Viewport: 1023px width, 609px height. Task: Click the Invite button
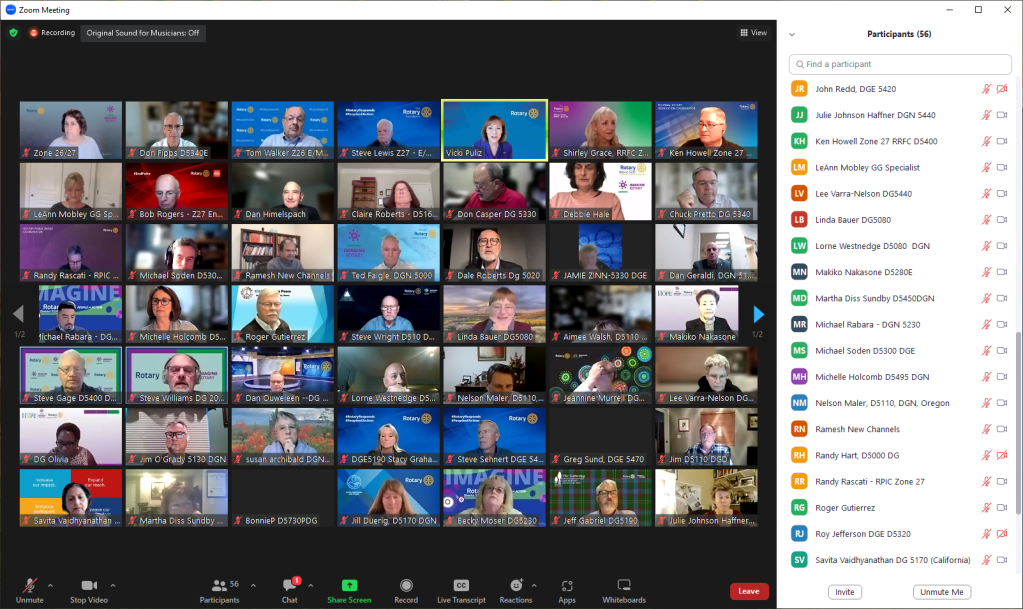coord(845,592)
